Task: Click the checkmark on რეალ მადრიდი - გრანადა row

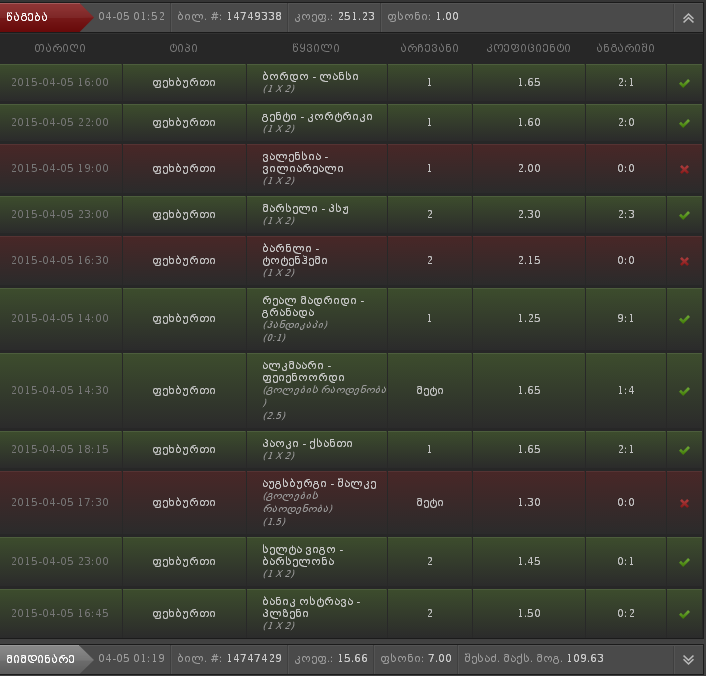Action: (684, 319)
